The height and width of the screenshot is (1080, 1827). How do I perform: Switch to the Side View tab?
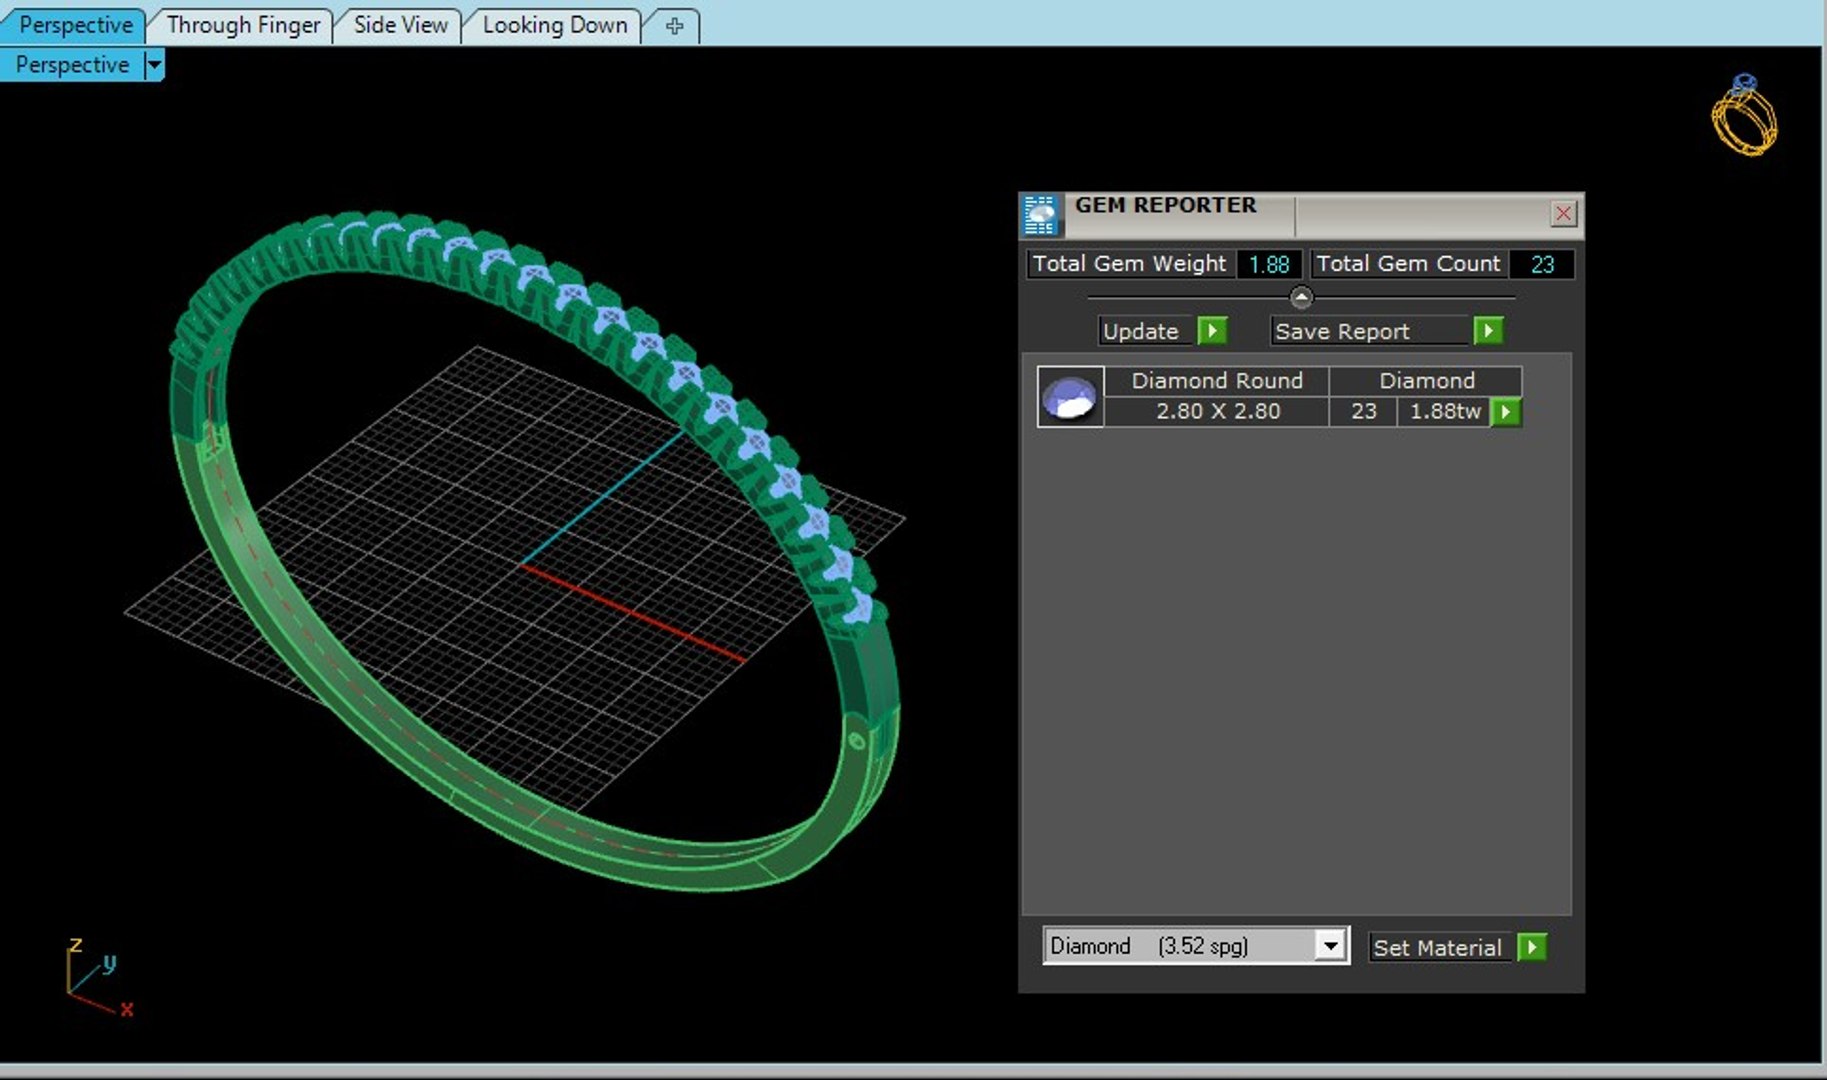(x=400, y=25)
